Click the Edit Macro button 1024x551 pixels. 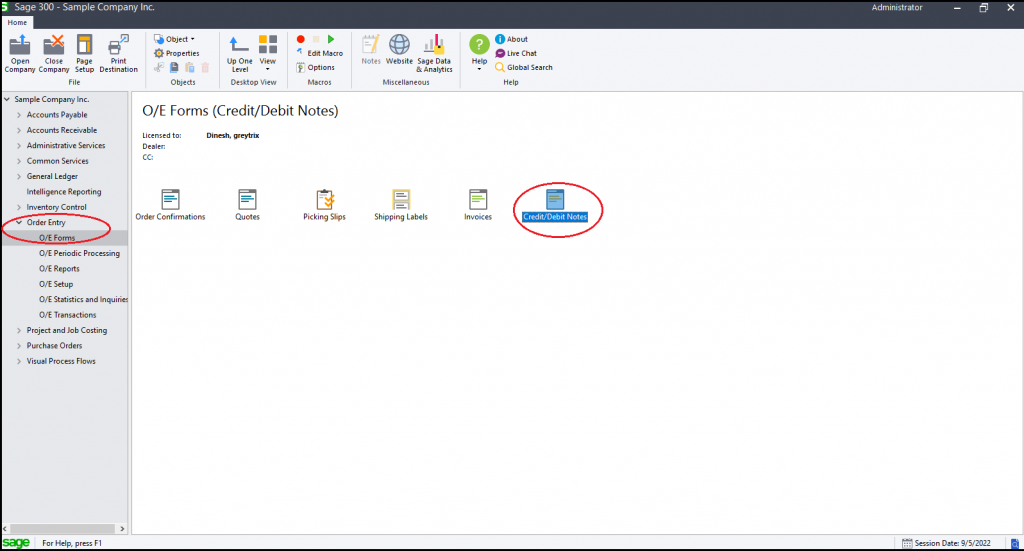point(319,54)
